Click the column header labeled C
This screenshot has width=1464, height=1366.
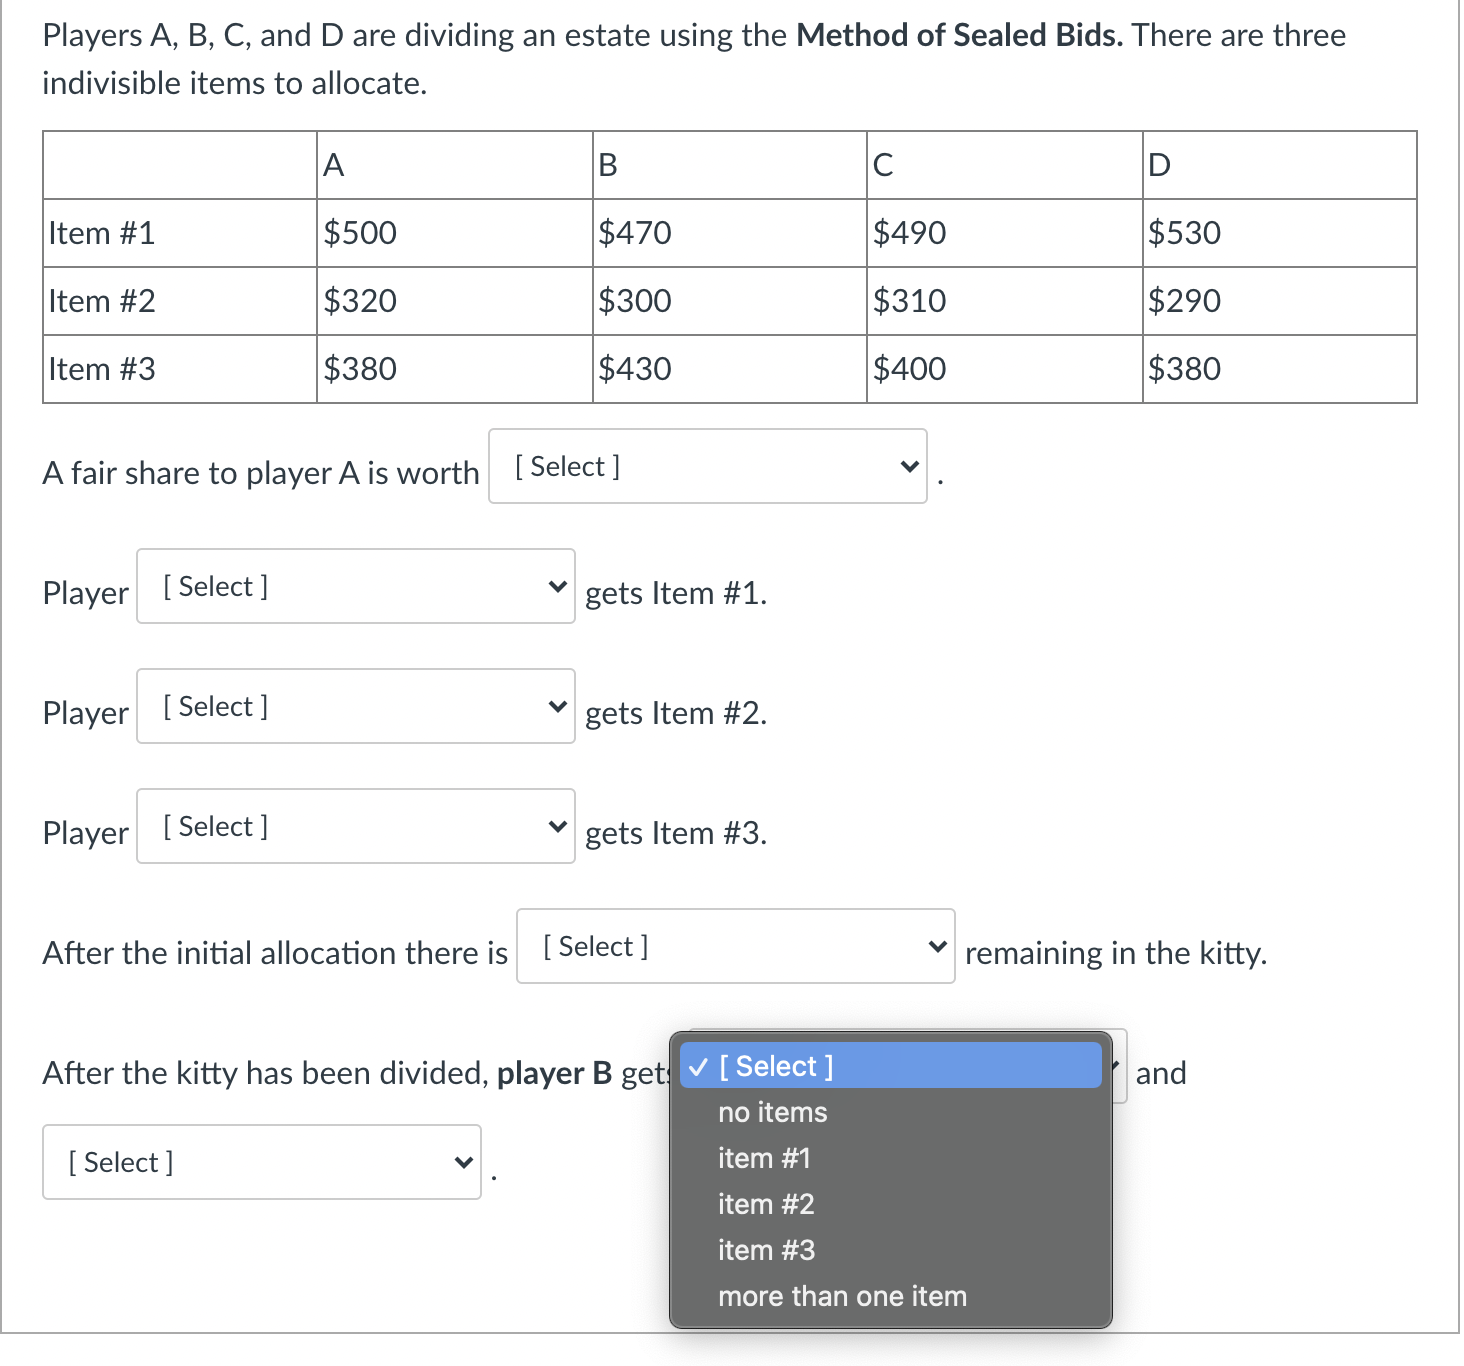coord(882,164)
